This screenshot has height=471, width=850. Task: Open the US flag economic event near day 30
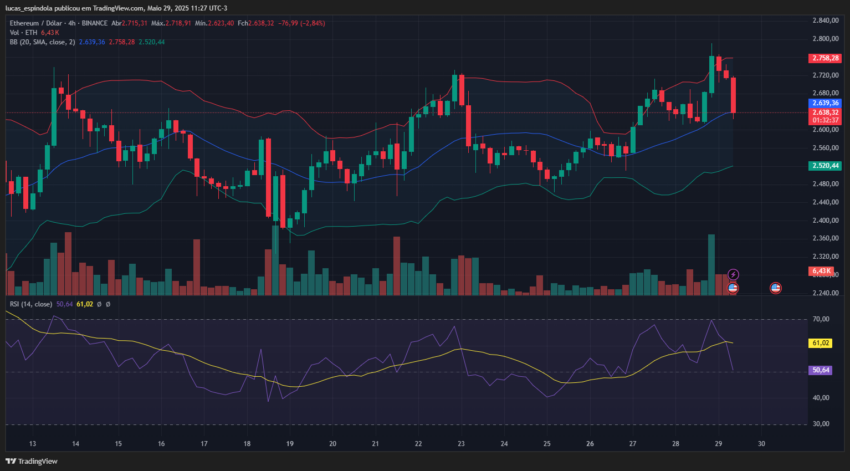click(x=776, y=288)
